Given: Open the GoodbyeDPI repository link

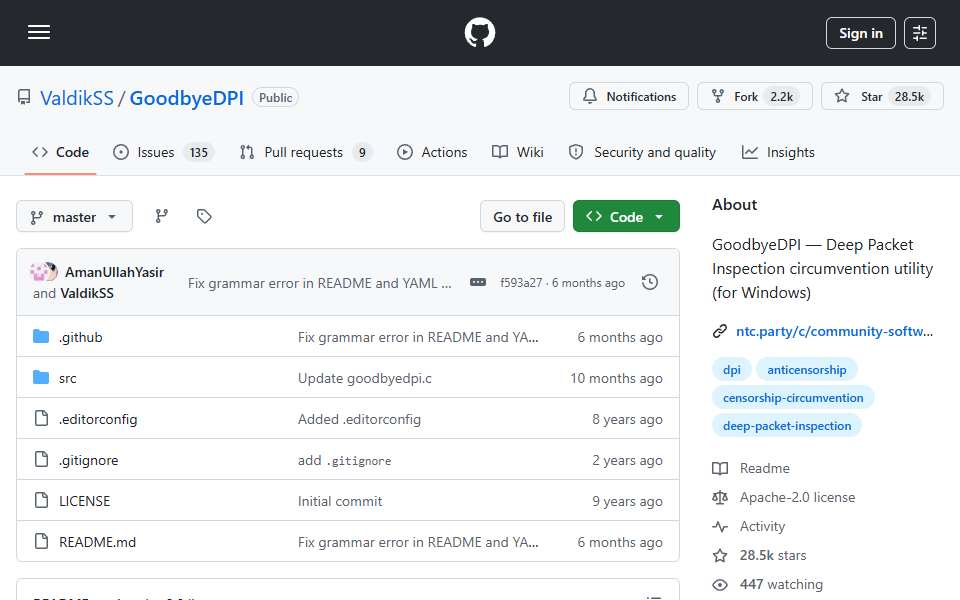Looking at the screenshot, I should (187, 98).
